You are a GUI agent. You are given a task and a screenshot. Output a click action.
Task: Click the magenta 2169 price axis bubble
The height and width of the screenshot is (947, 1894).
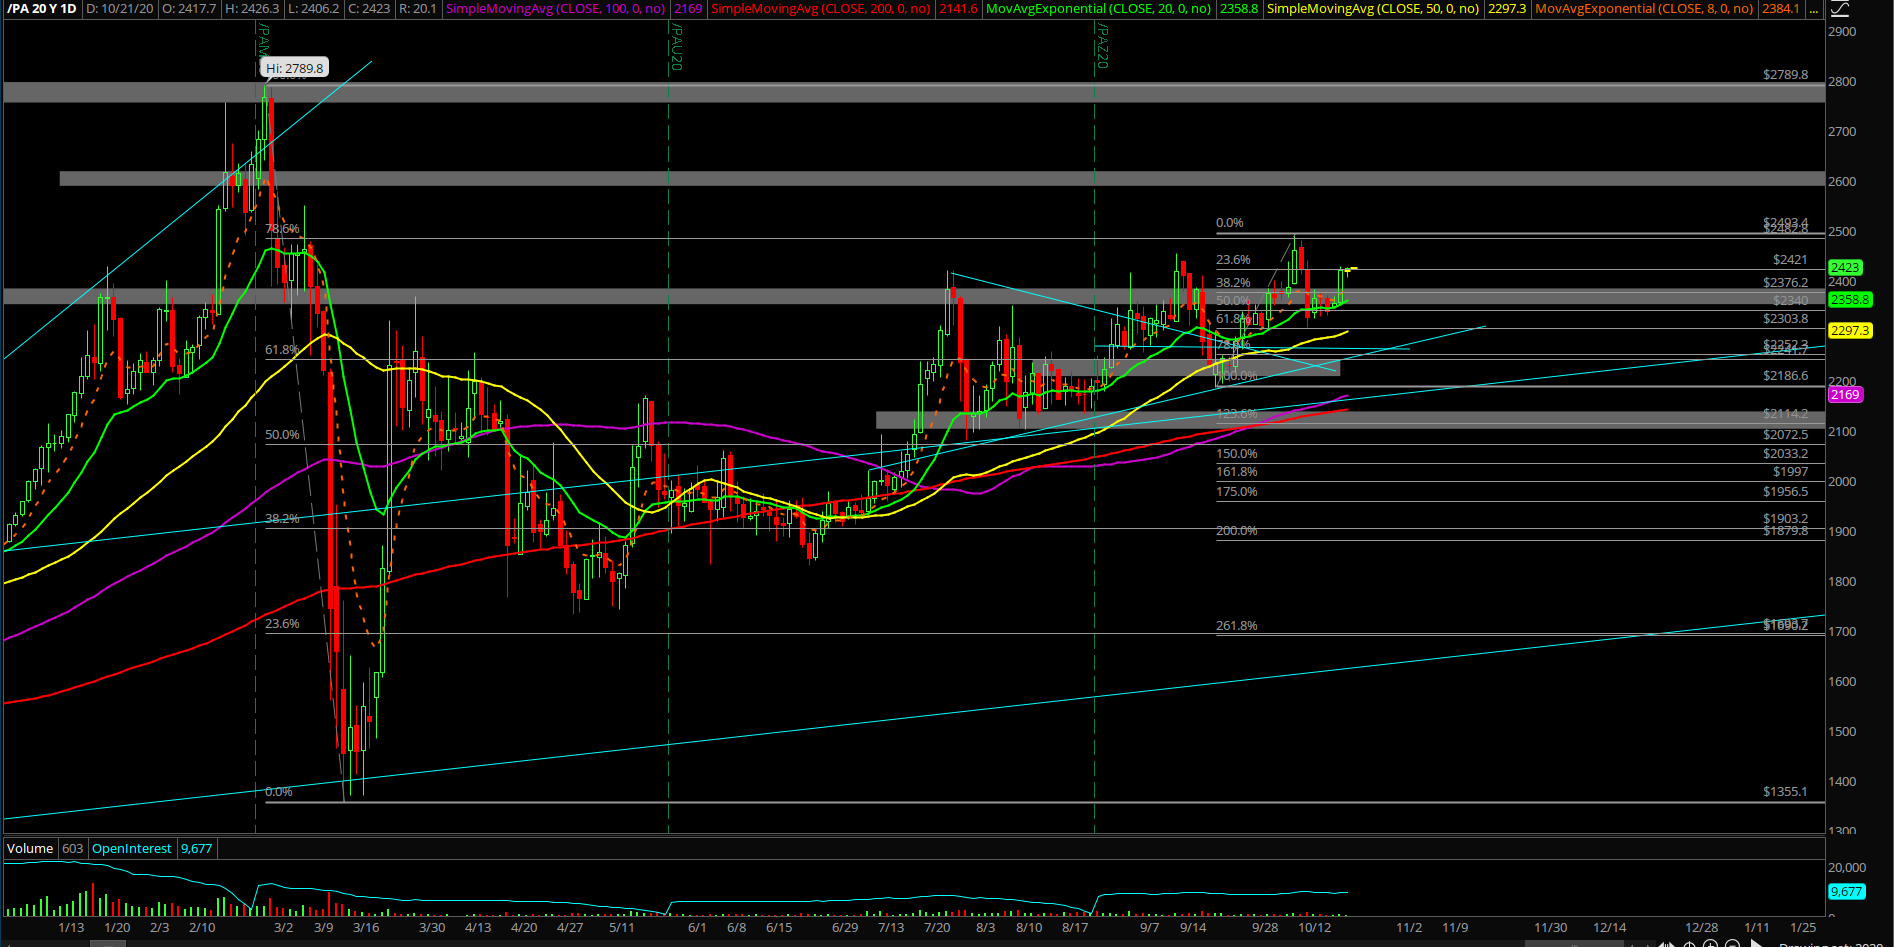1845,394
